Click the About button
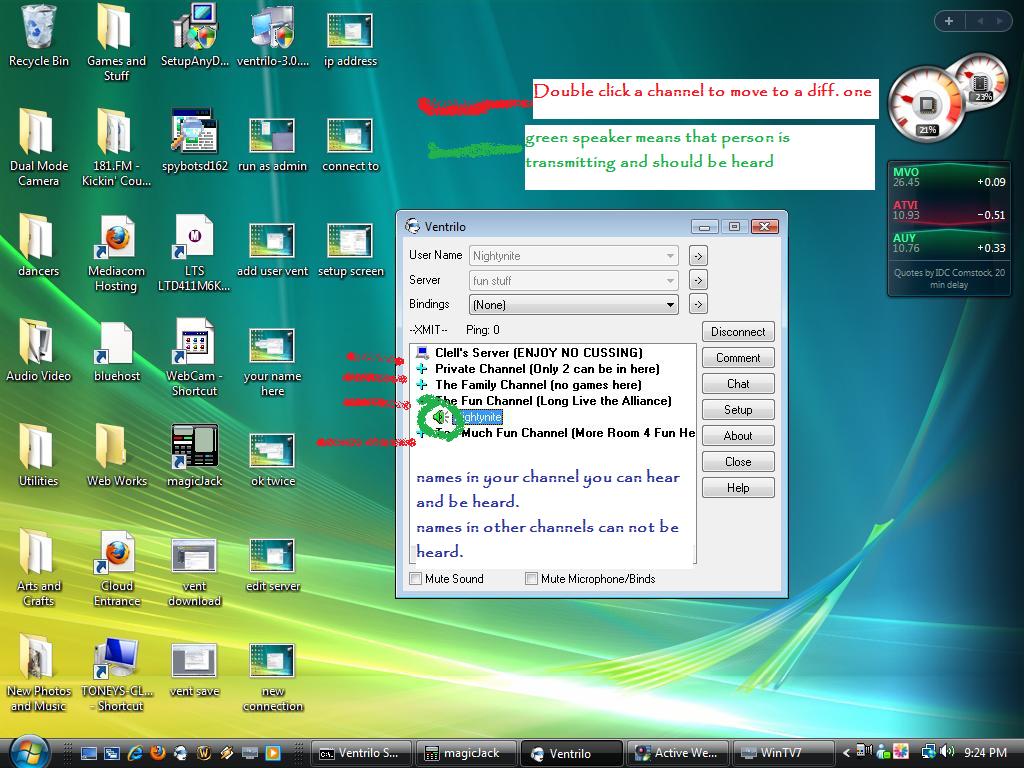1024x768 pixels. pyautogui.click(x=738, y=436)
